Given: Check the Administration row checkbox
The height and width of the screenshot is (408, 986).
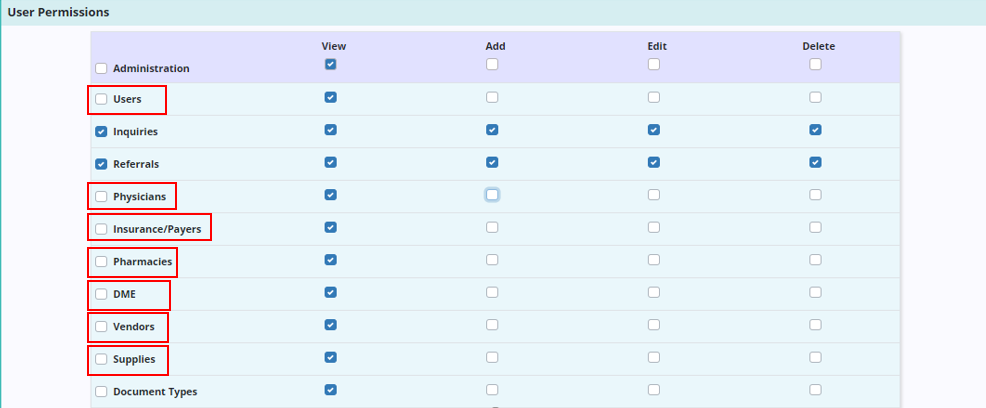Looking at the screenshot, I should pos(101,69).
